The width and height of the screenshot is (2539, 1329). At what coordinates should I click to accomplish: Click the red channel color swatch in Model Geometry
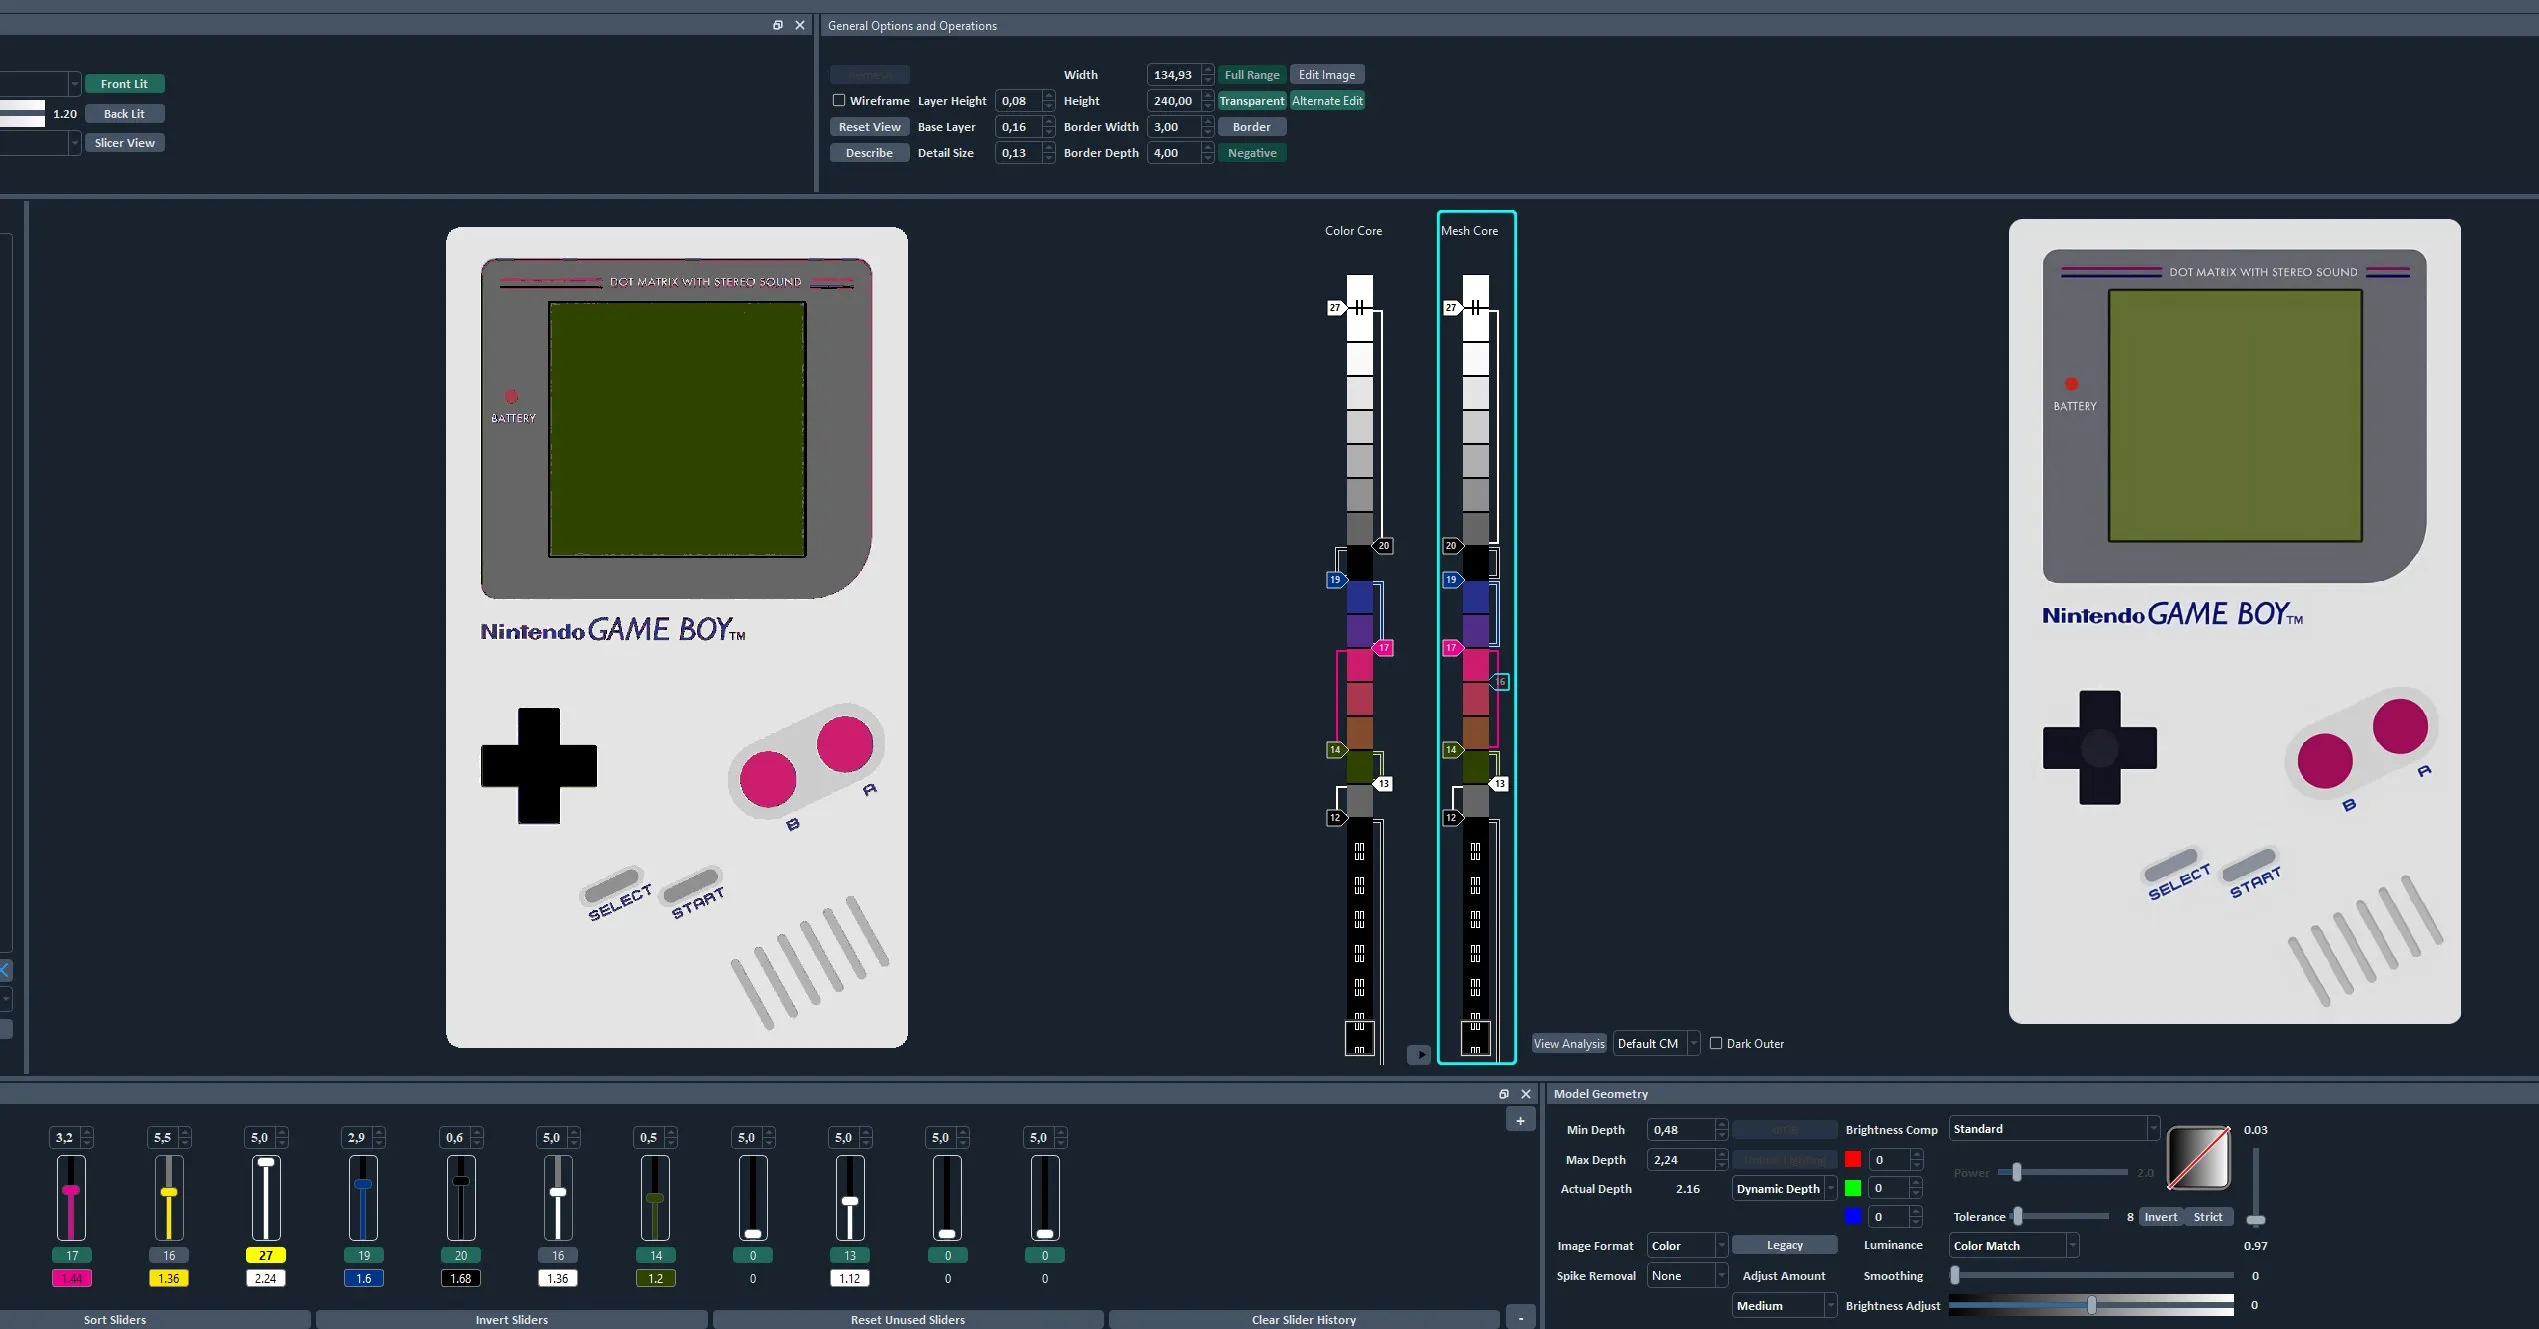point(1853,1159)
